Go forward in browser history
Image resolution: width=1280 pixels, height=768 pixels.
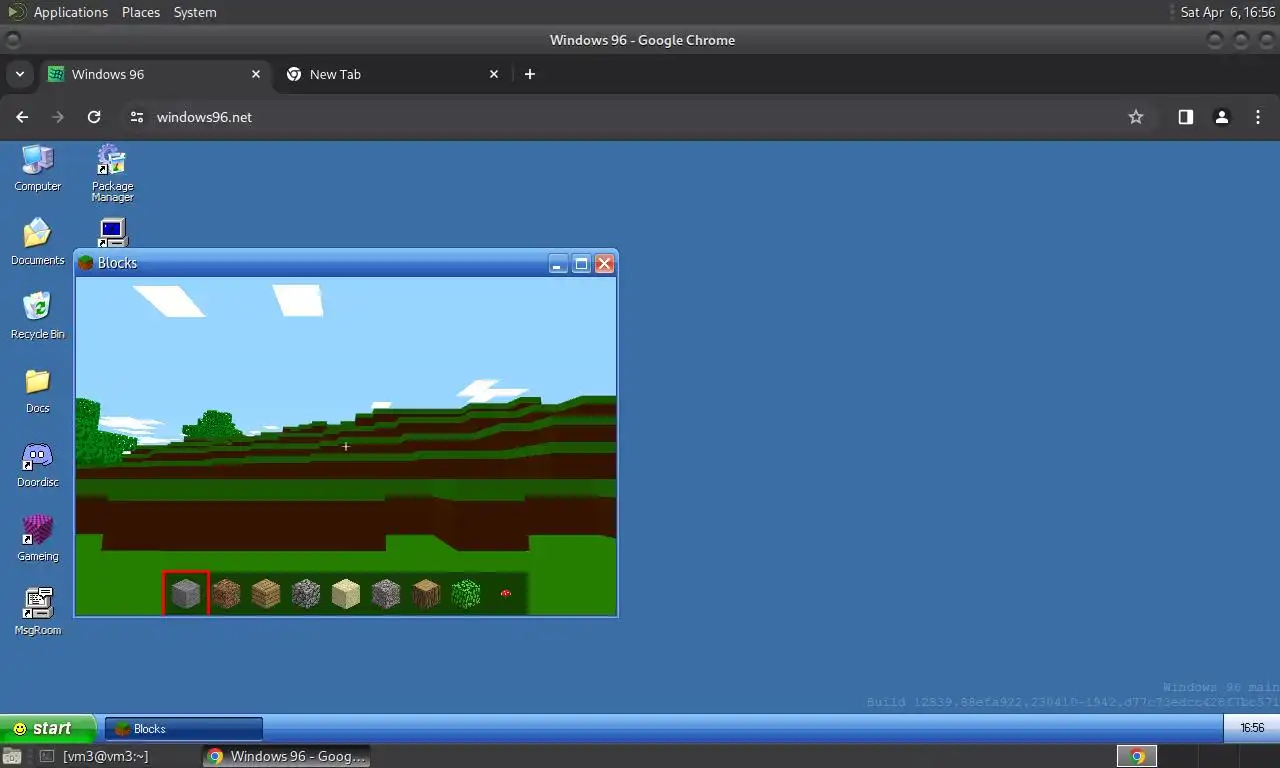click(58, 117)
